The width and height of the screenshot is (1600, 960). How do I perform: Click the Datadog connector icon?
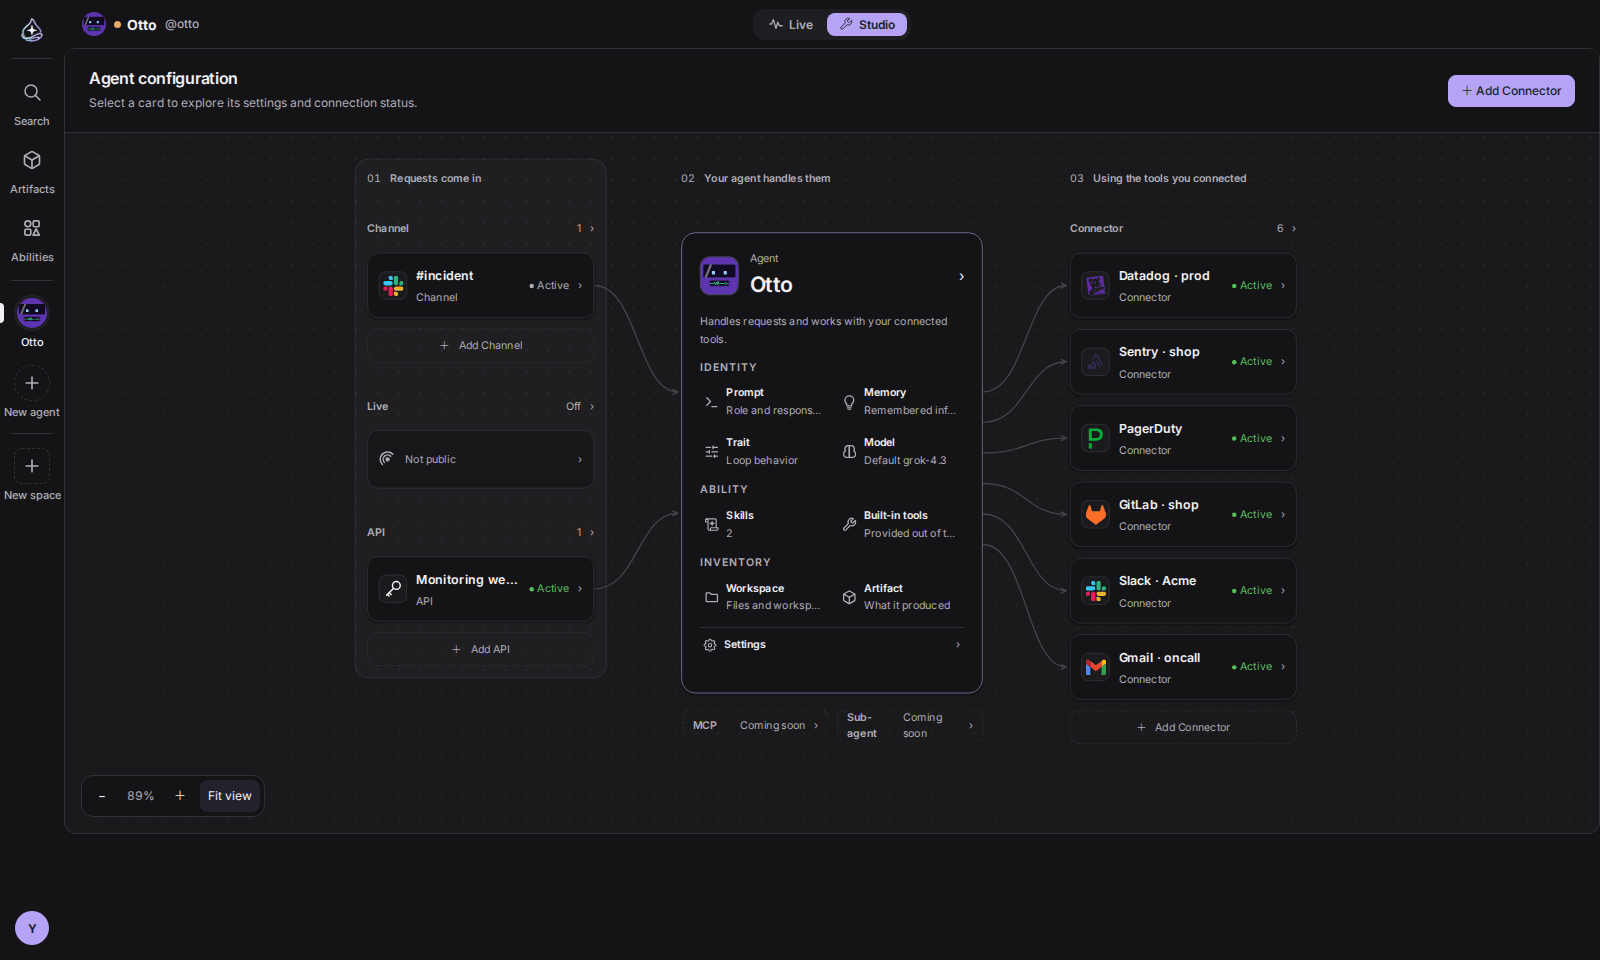pyautogui.click(x=1096, y=286)
